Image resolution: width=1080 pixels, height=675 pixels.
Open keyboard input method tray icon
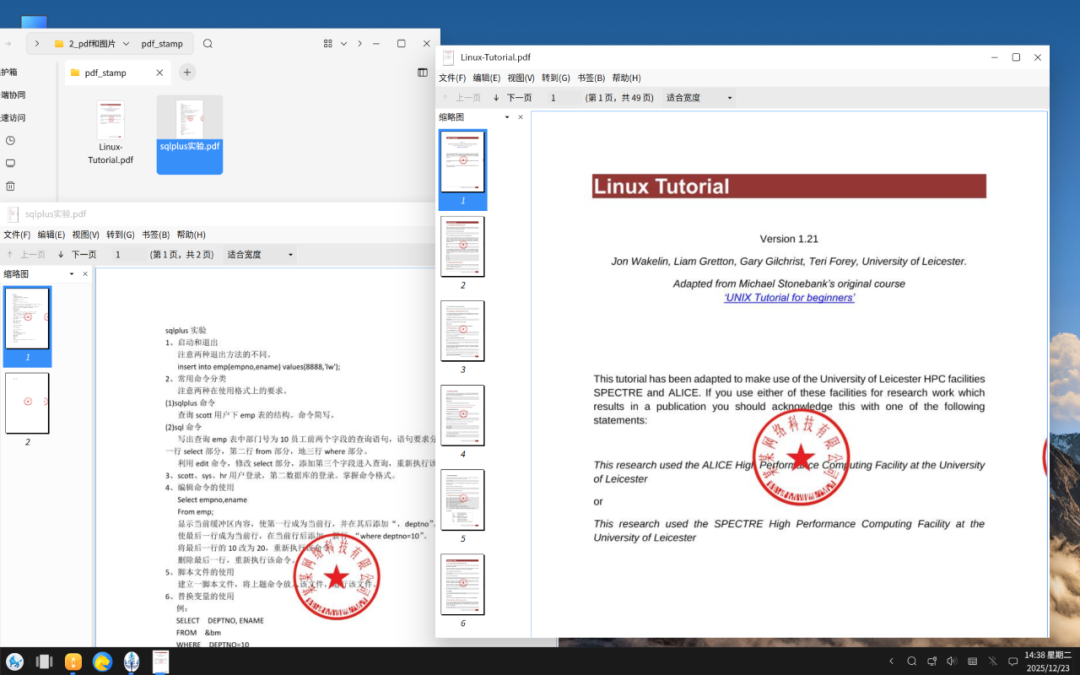pos(973,661)
